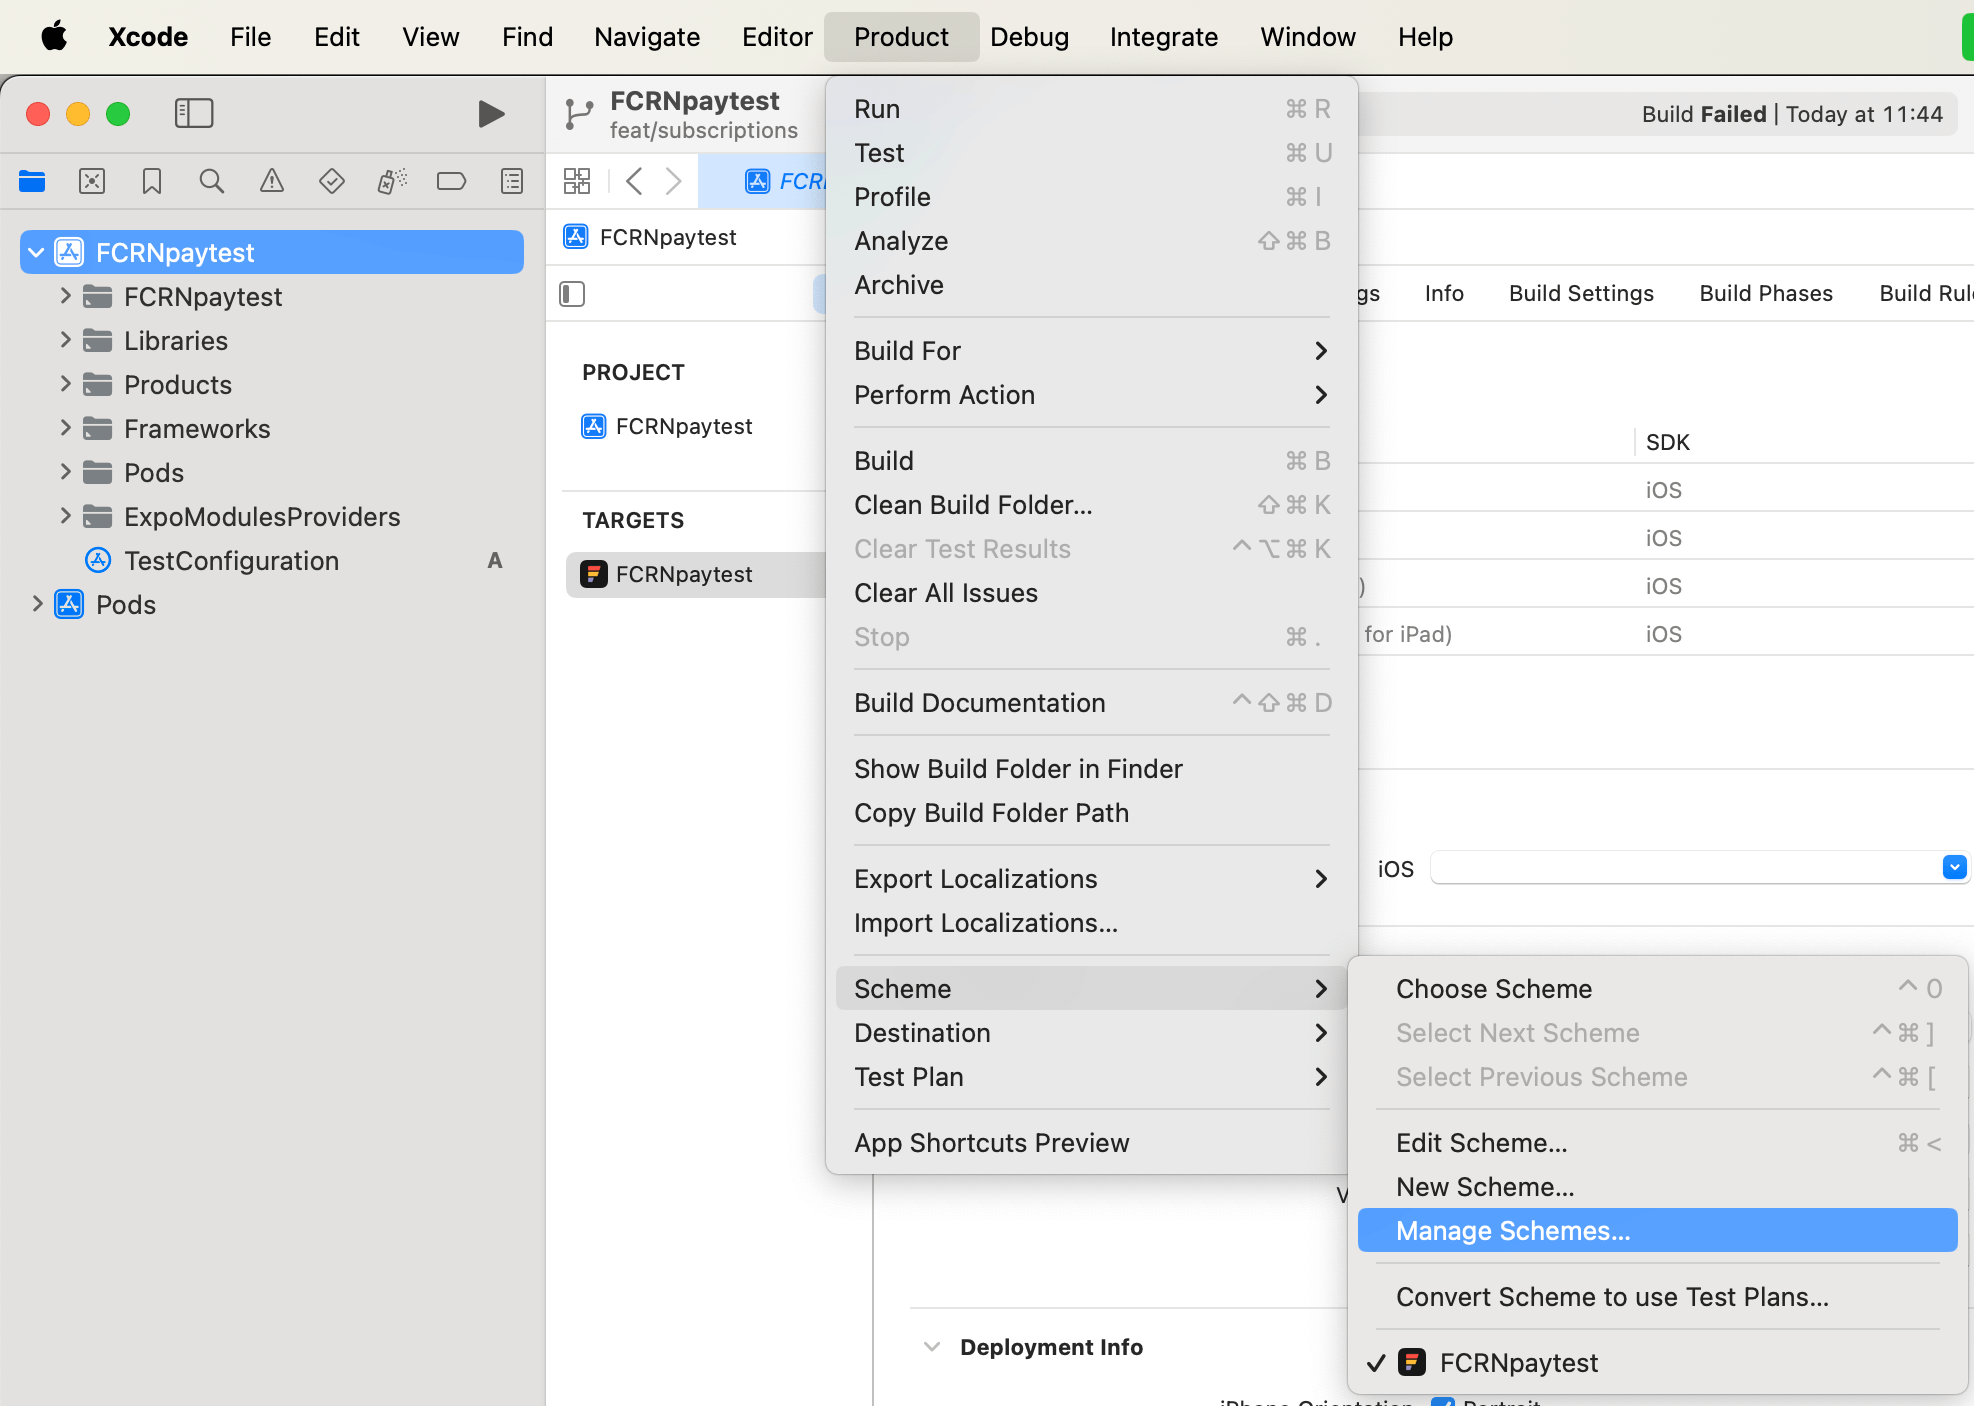Switch to the Build Phases tab
The height and width of the screenshot is (1406, 1974).
1765,293
